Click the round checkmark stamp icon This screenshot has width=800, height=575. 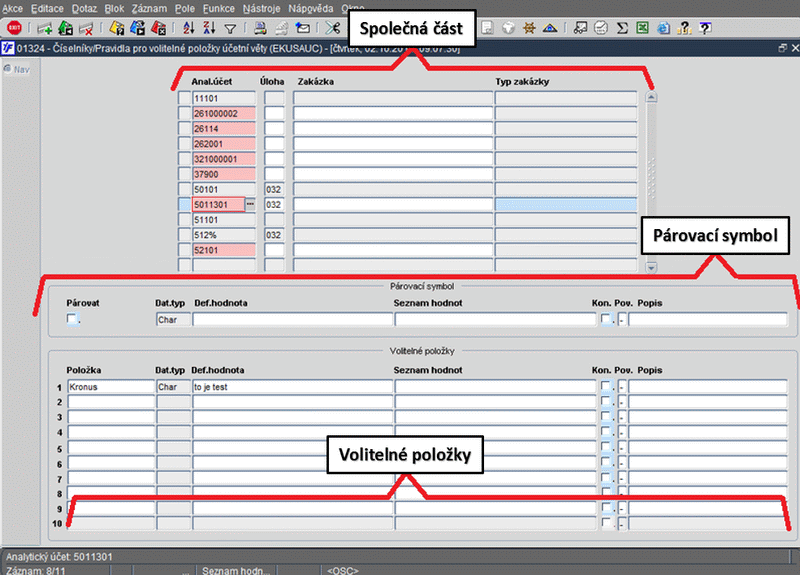click(x=601, y=28)
